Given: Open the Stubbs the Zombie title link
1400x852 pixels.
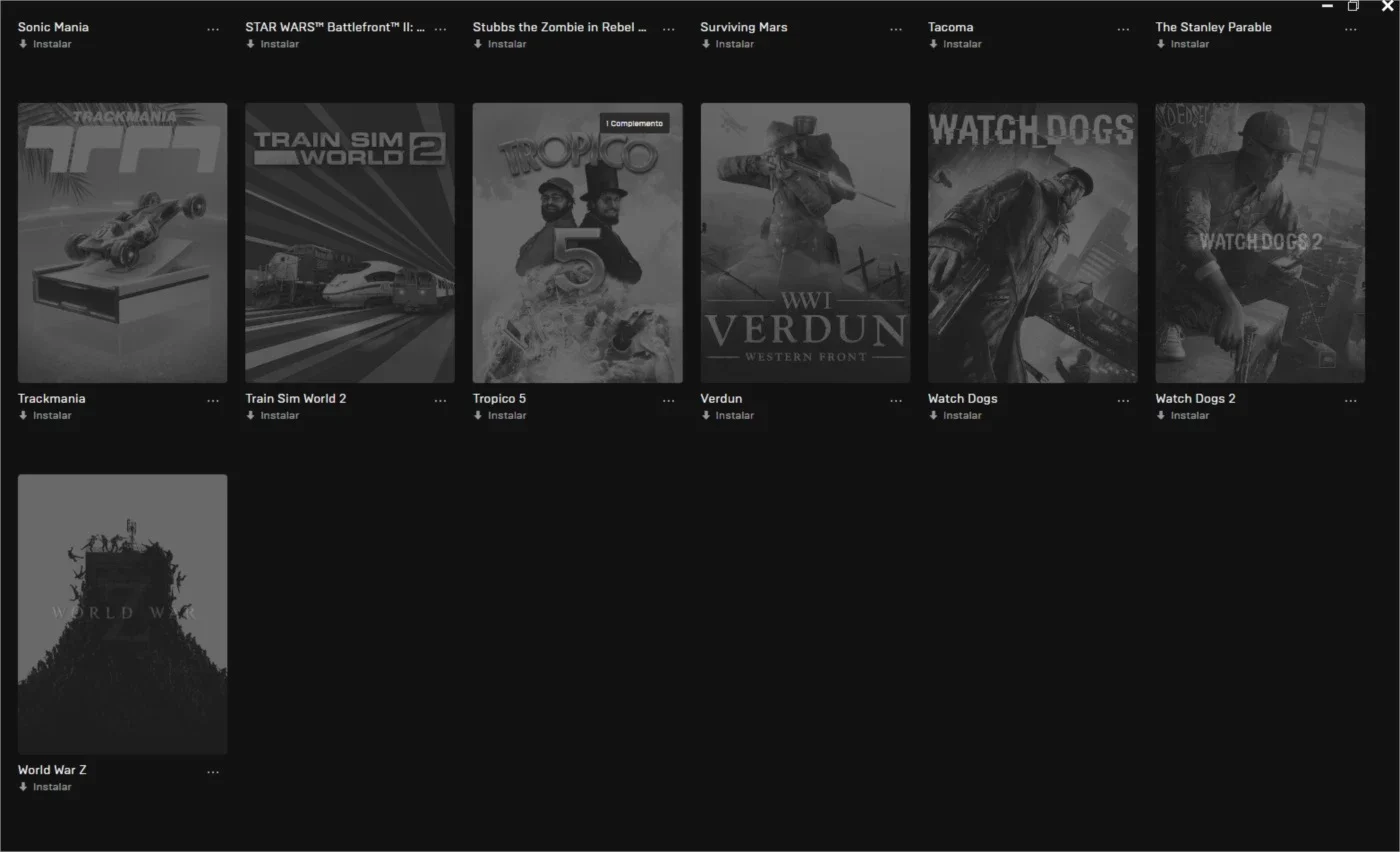Looking at the screenshot, I should 559,27.
